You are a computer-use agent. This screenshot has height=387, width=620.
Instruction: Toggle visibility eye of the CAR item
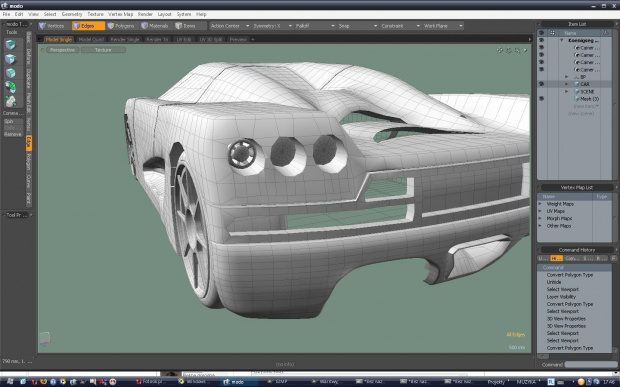click(541, 84)
